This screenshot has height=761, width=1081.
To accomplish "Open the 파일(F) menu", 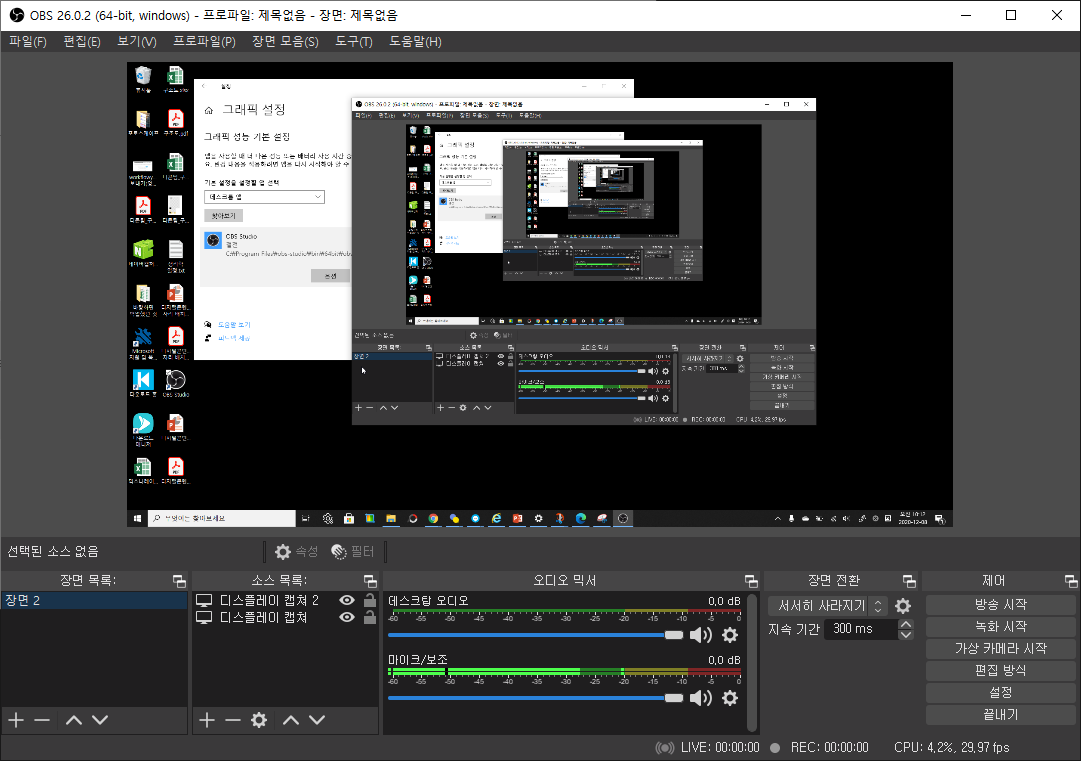I will [x=28, y=41].
